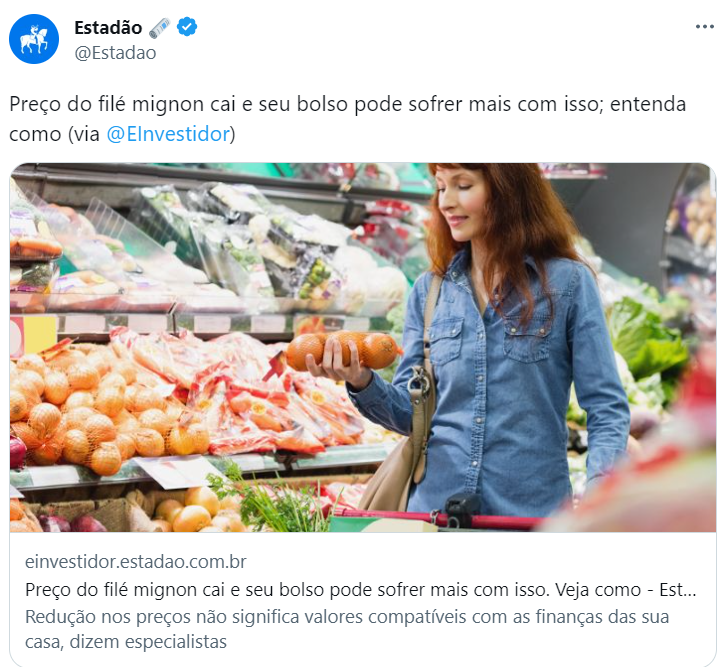Open the supermarket photo preview
725x667 pixels.
363,347
